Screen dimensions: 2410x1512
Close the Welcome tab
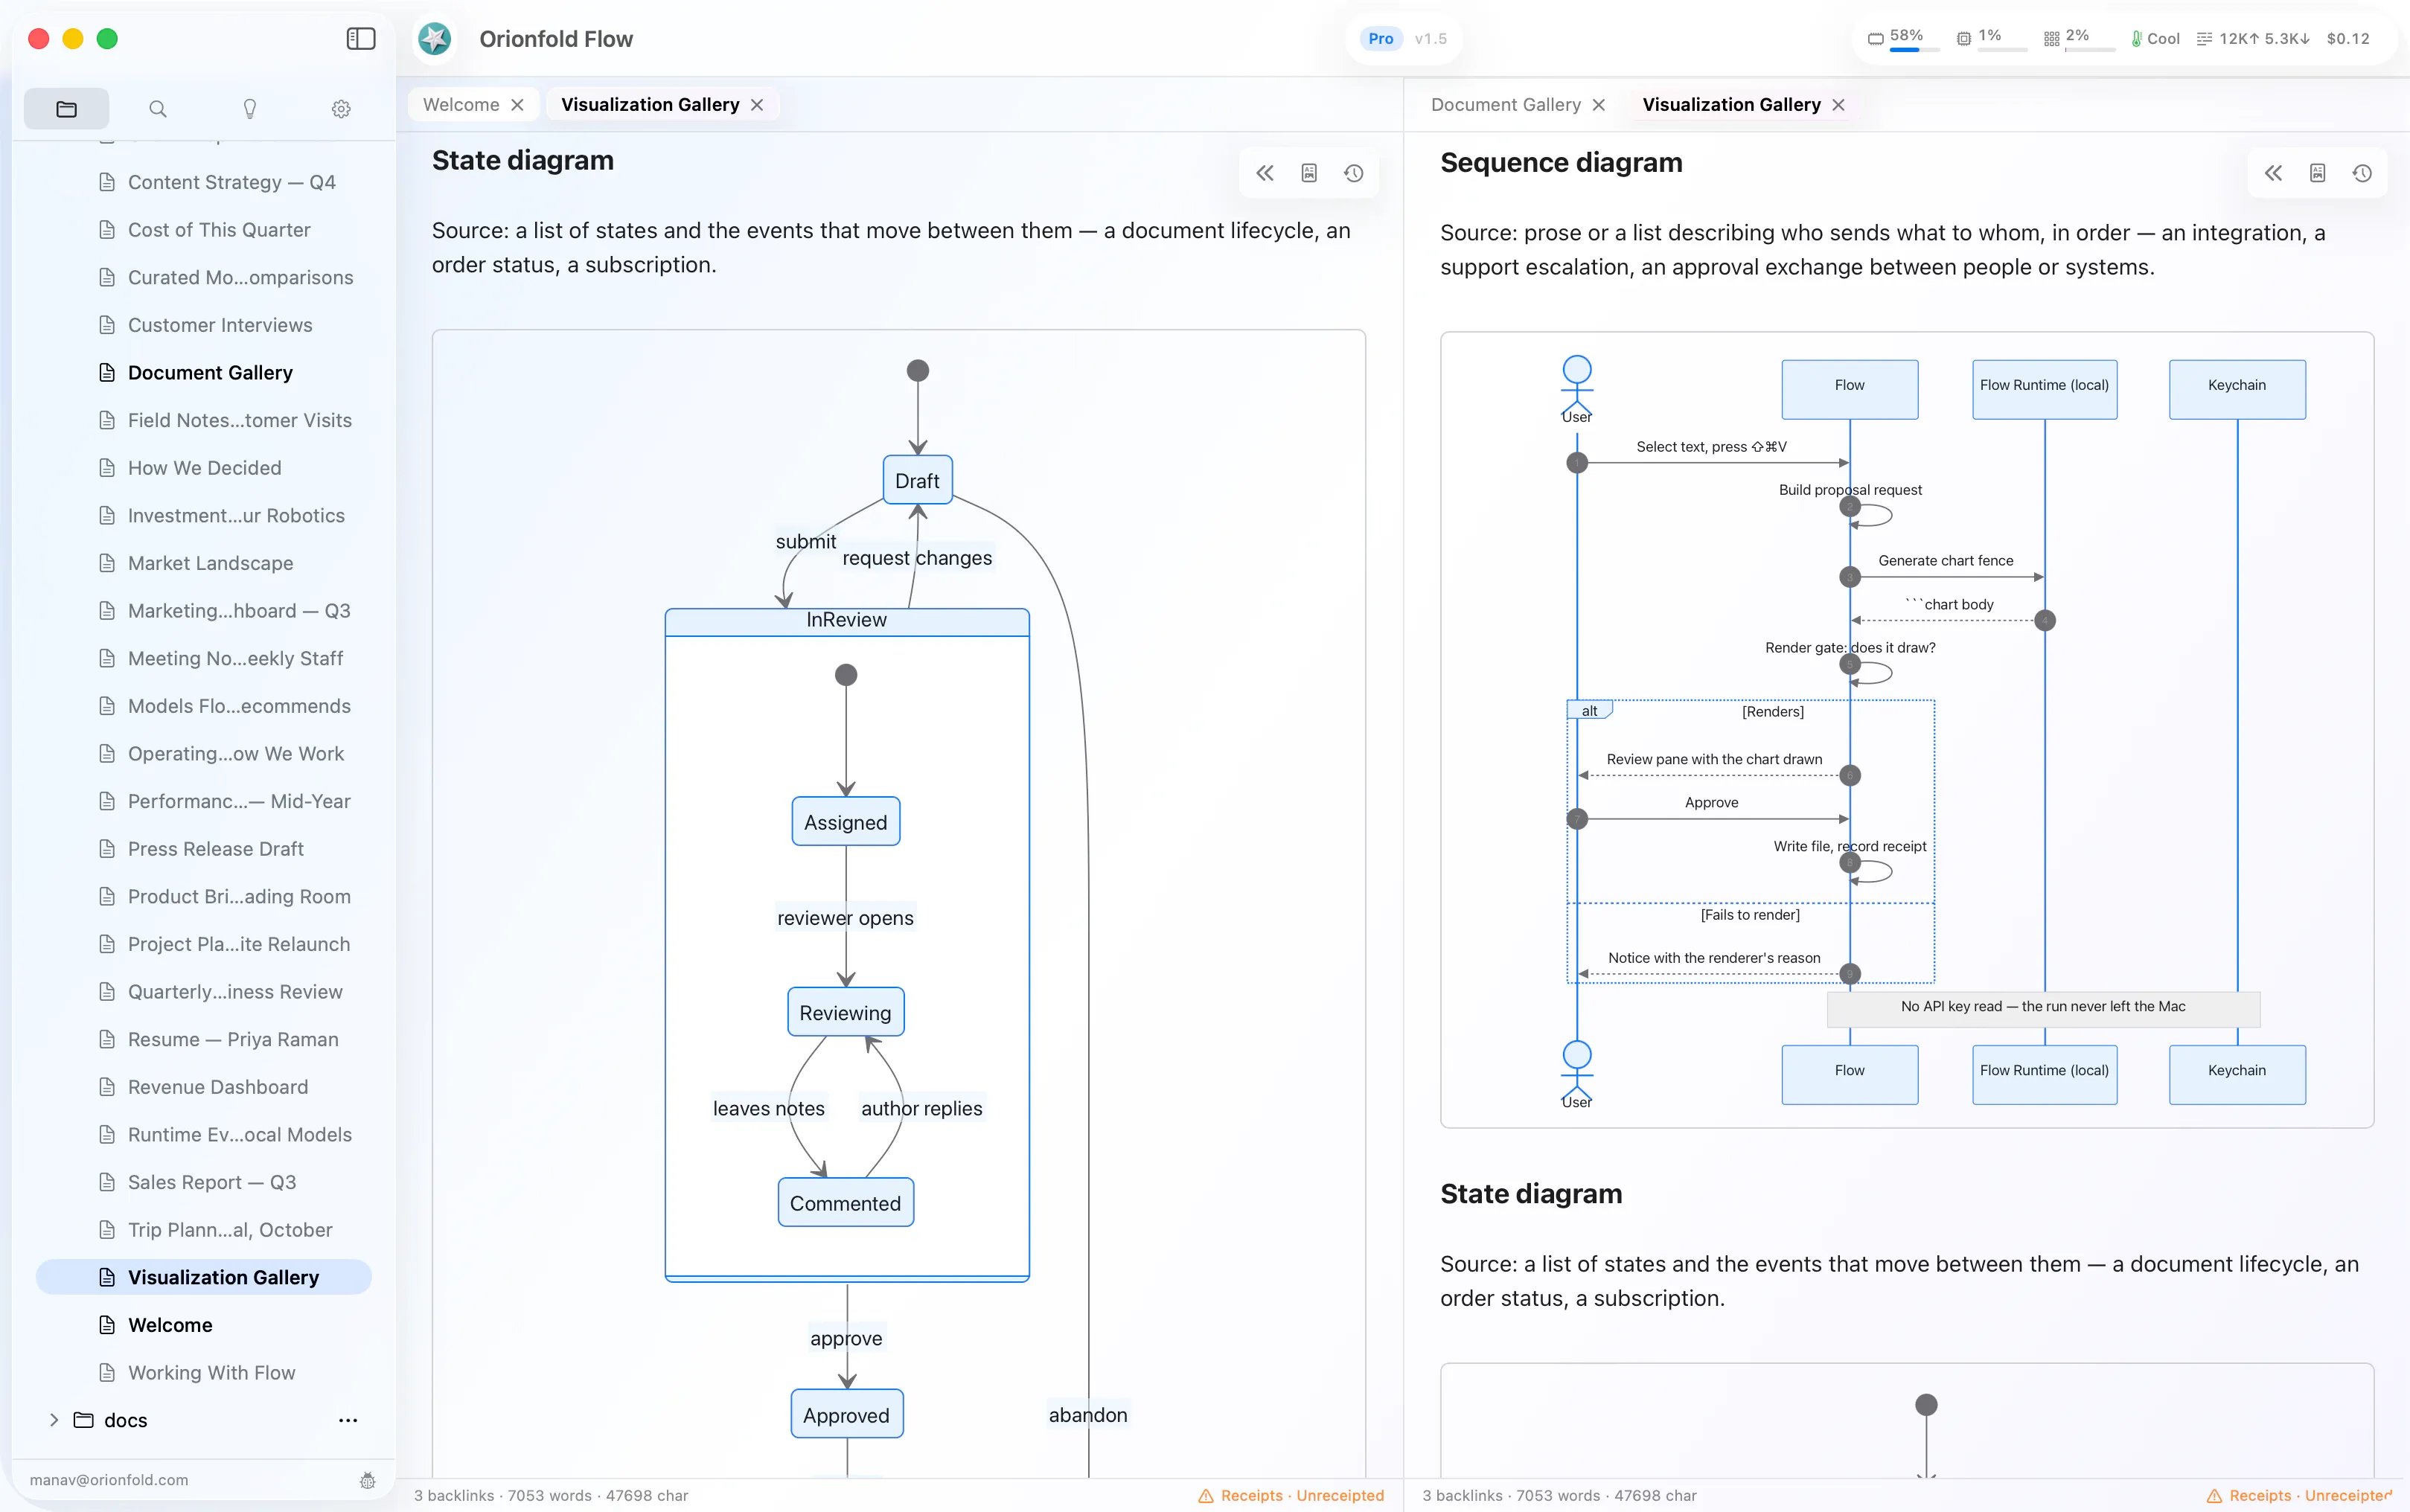pos(517,105)
